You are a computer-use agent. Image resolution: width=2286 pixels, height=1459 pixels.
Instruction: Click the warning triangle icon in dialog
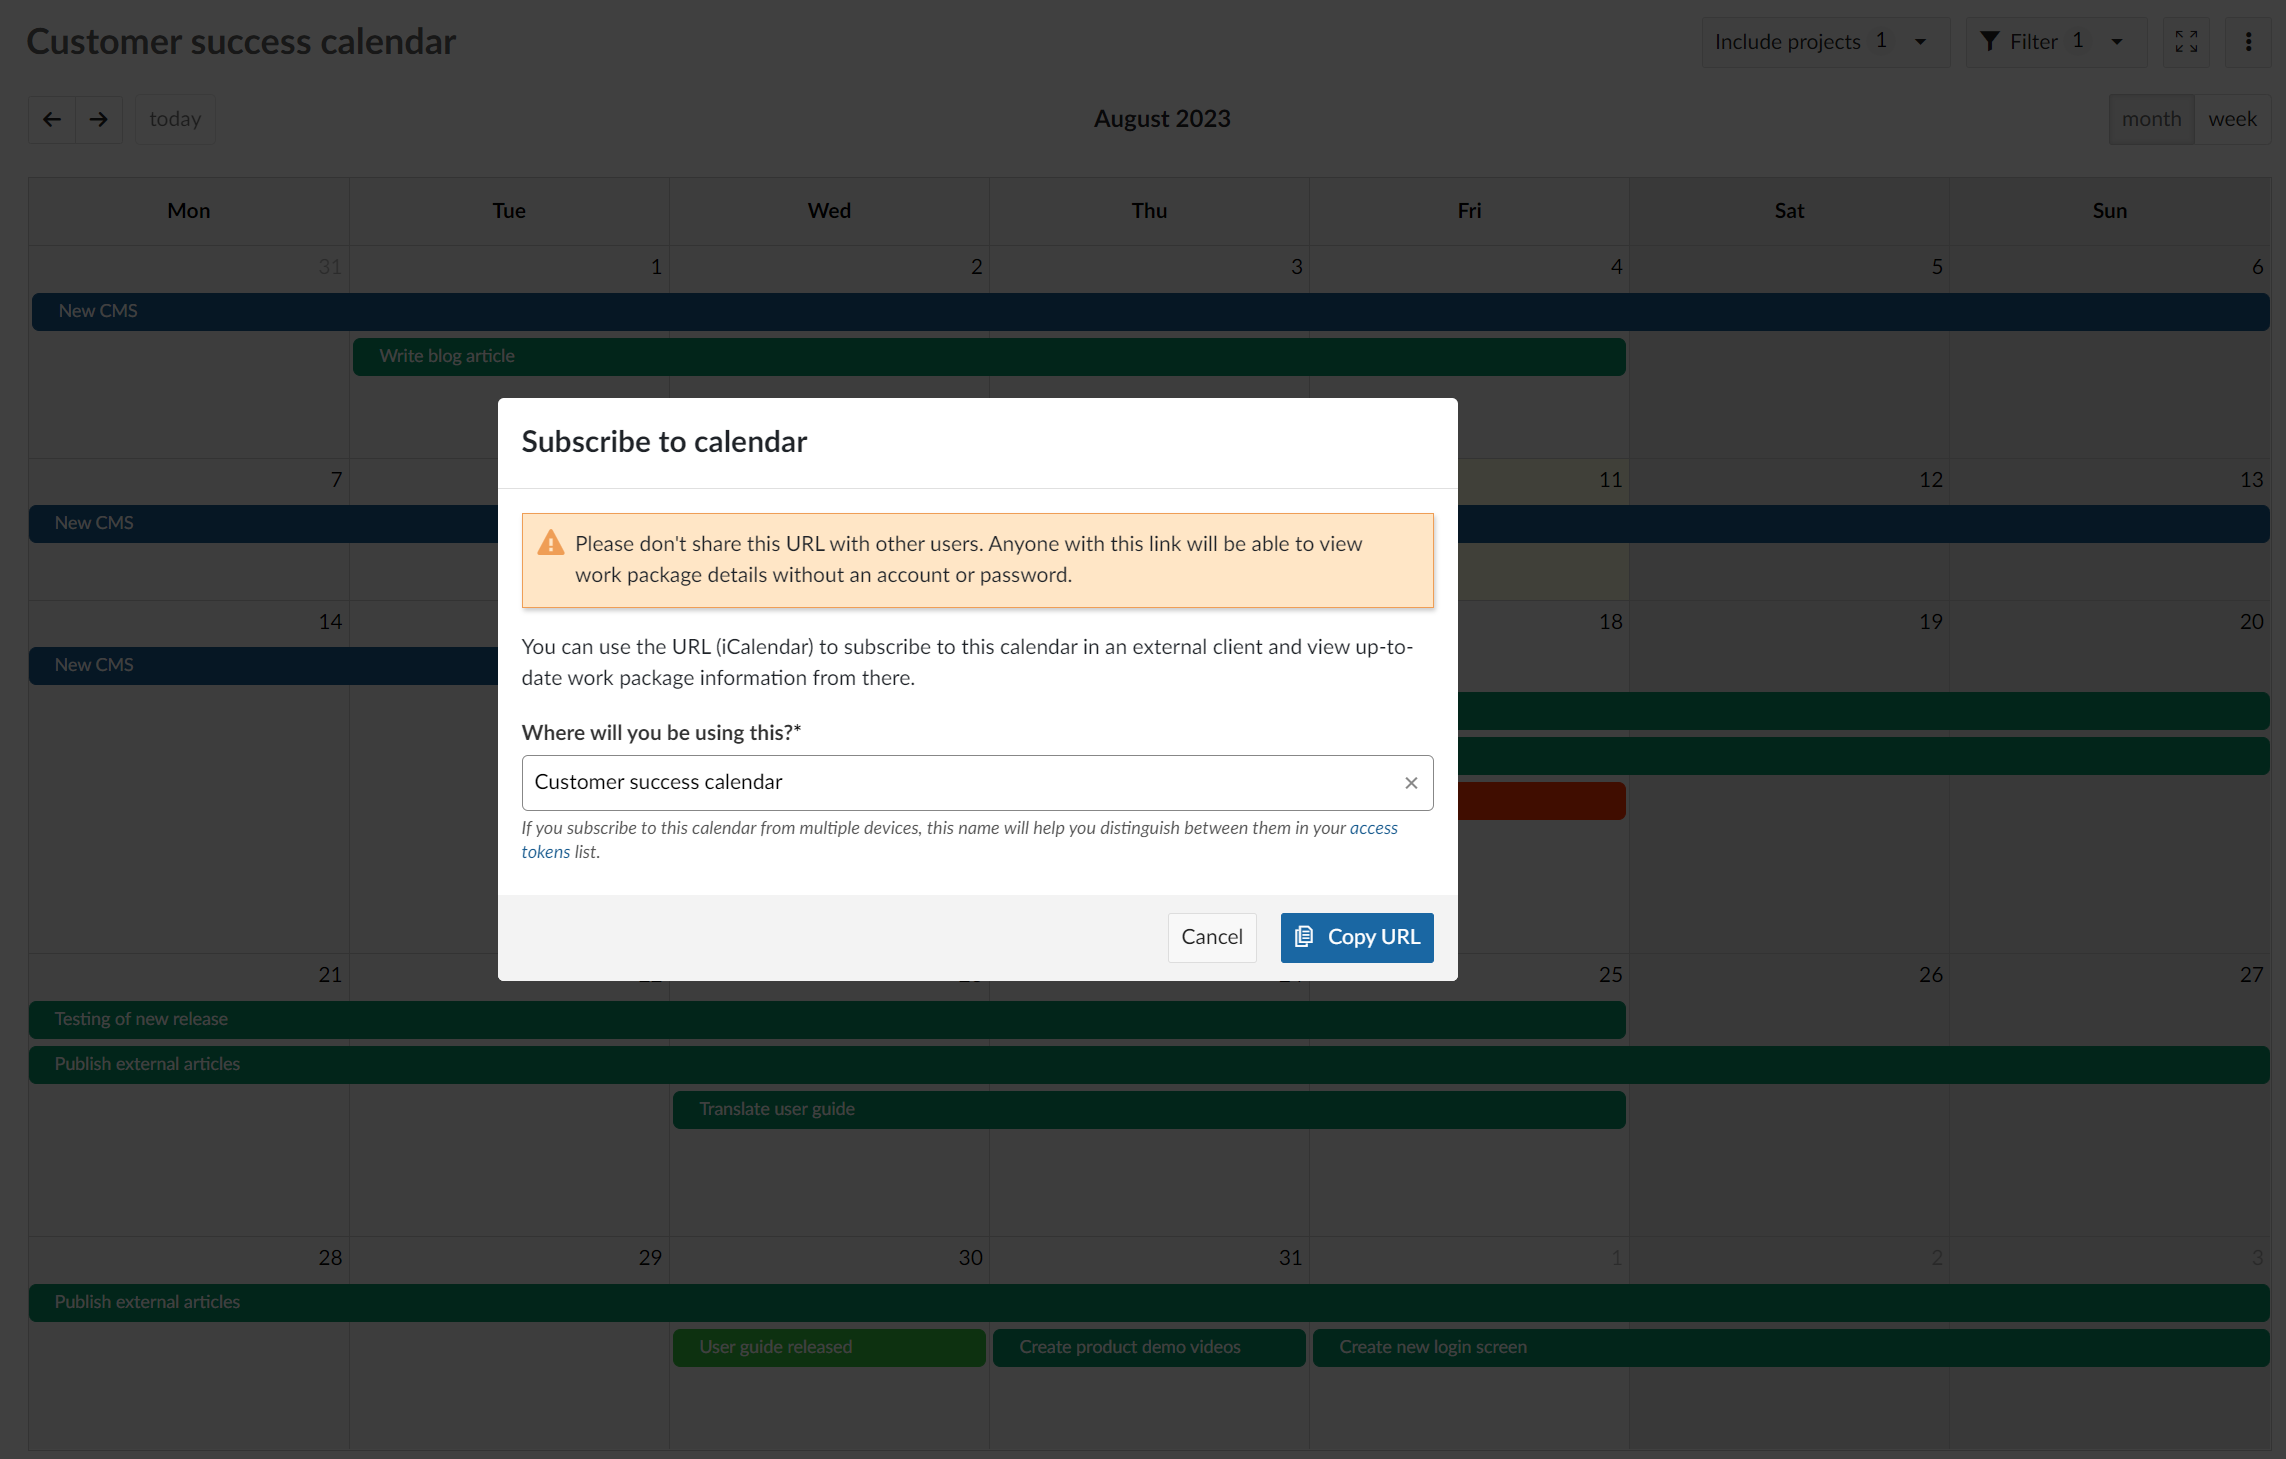pyautogui.click(x=552, y=541)
